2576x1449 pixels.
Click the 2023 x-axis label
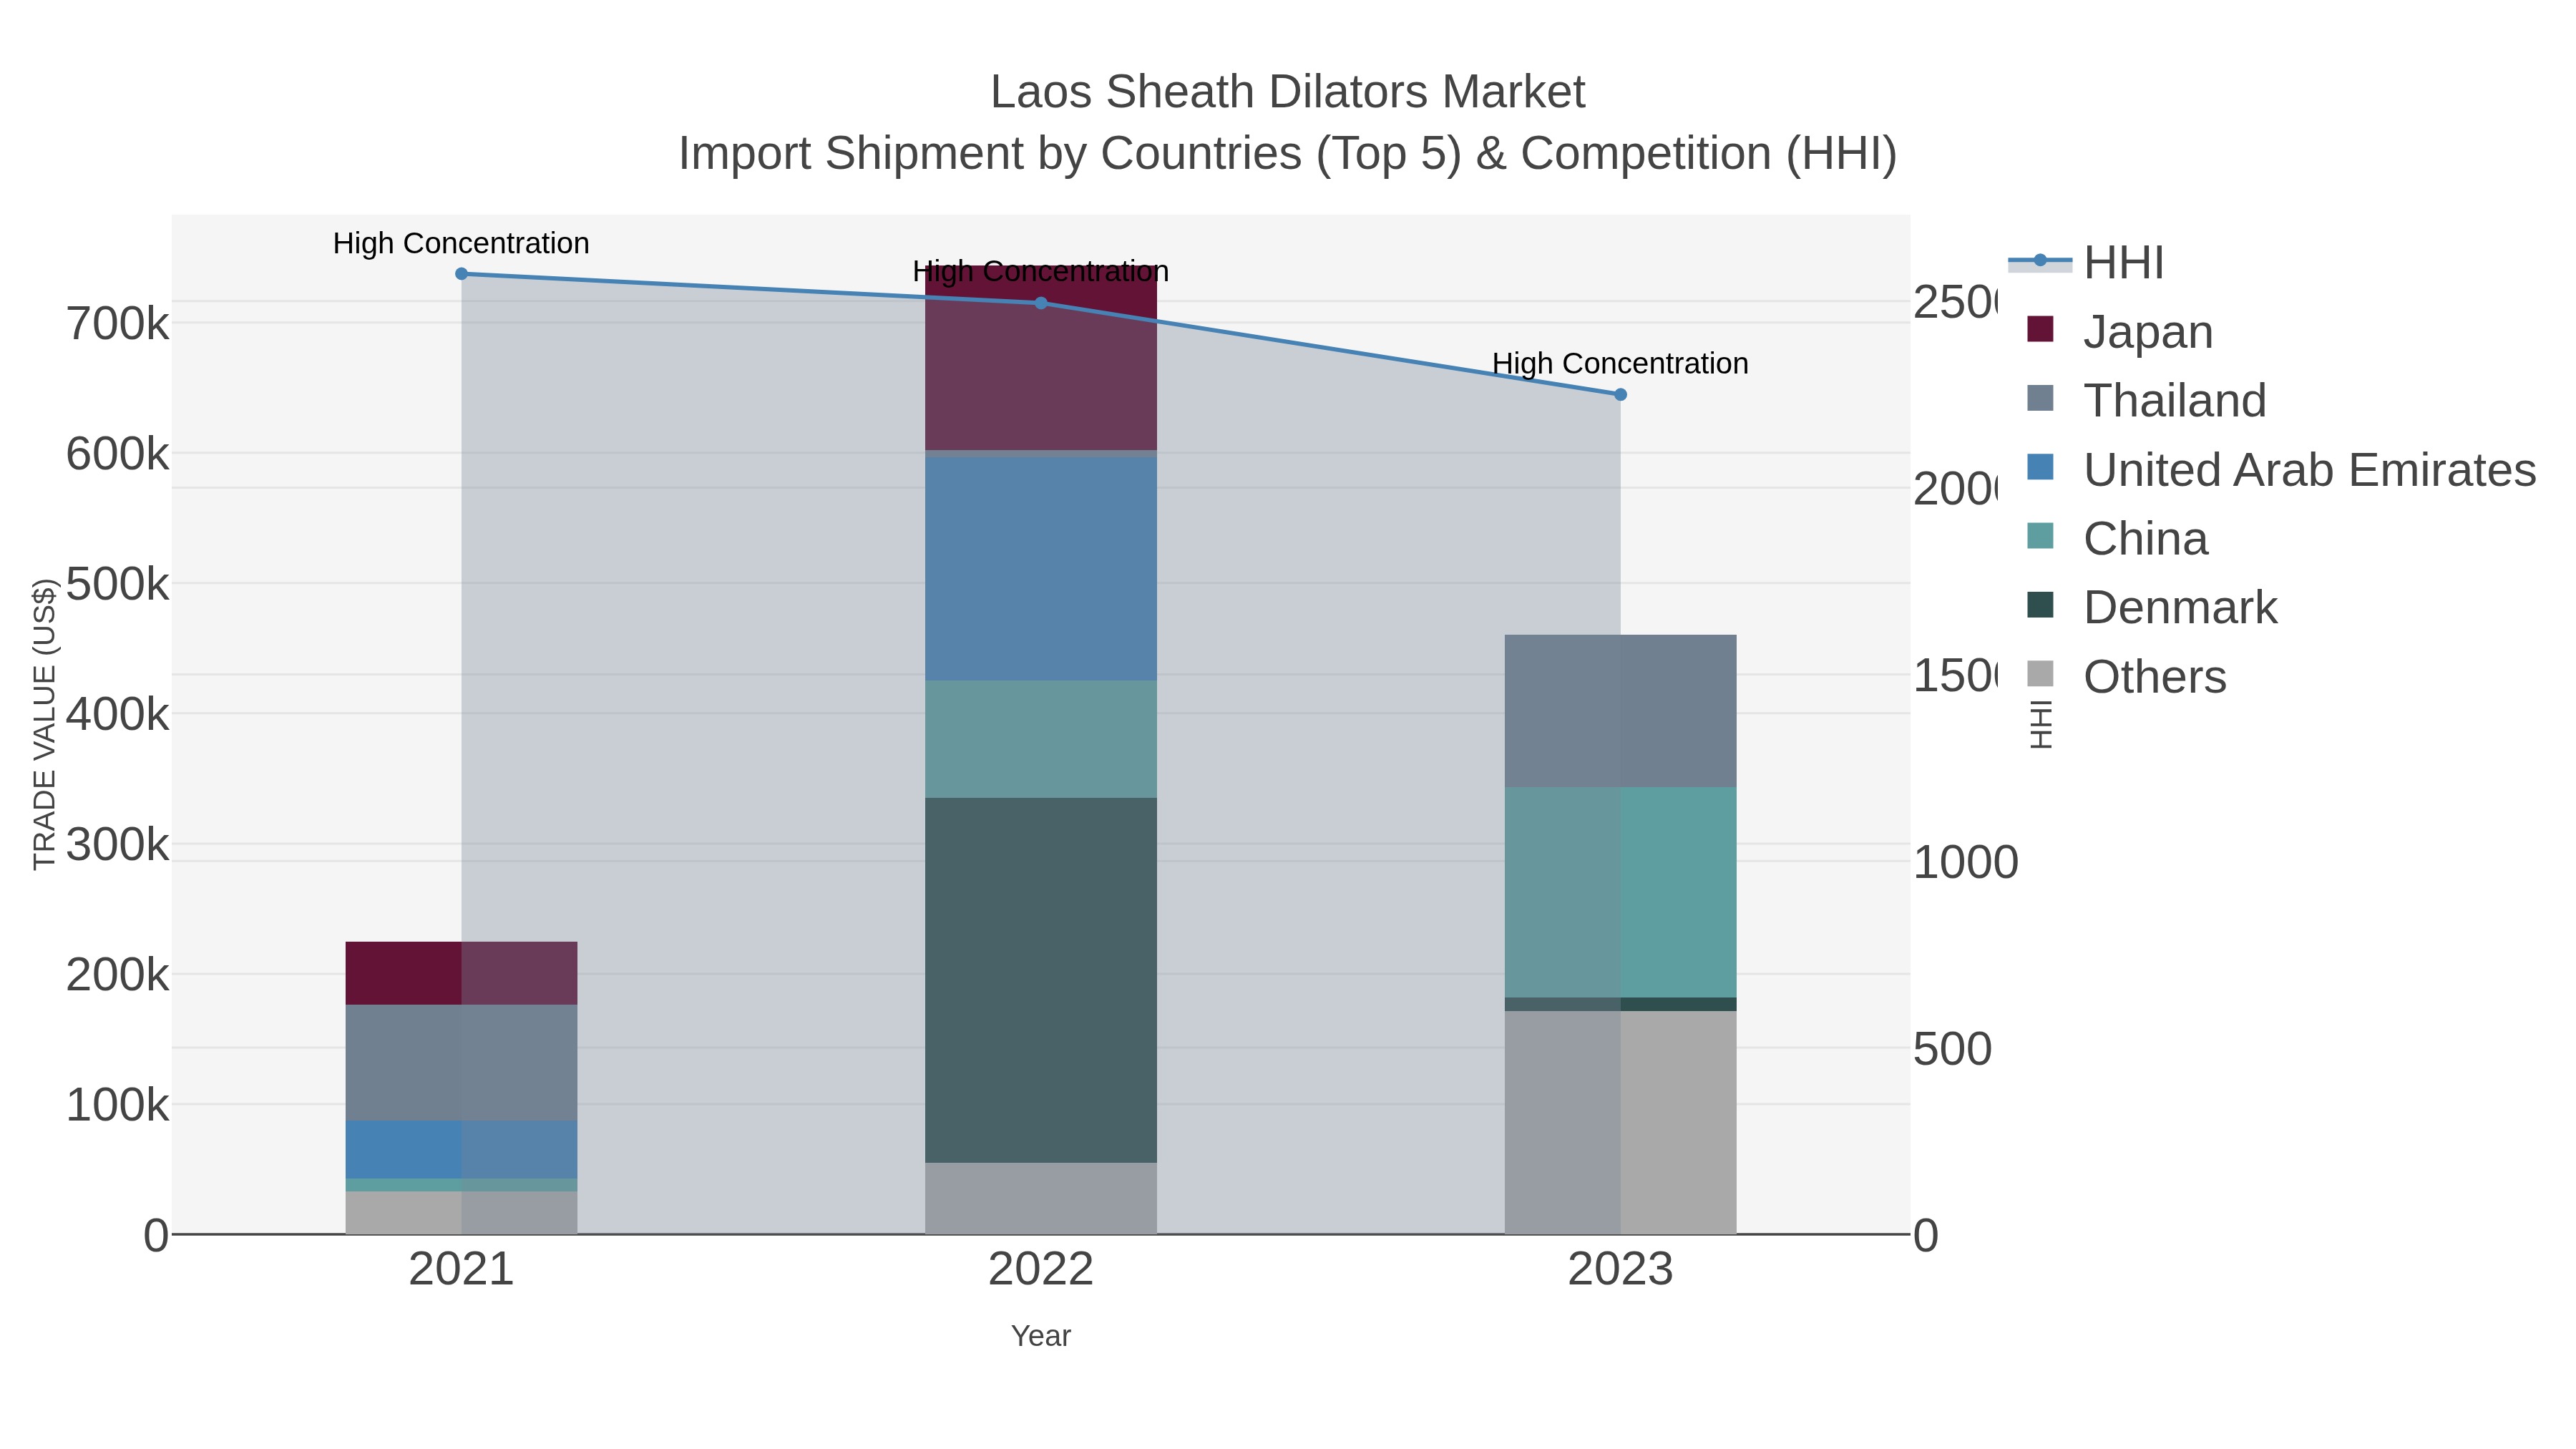click(1621, 1270)
